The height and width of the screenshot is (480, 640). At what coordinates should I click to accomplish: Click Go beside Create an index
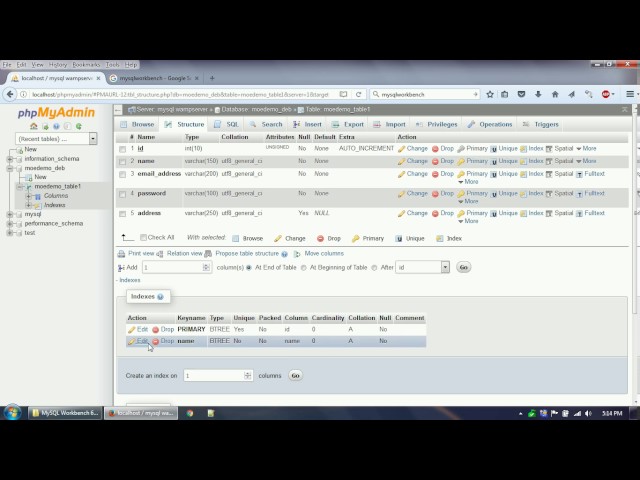pyautogui.click(x=295, y=376)
